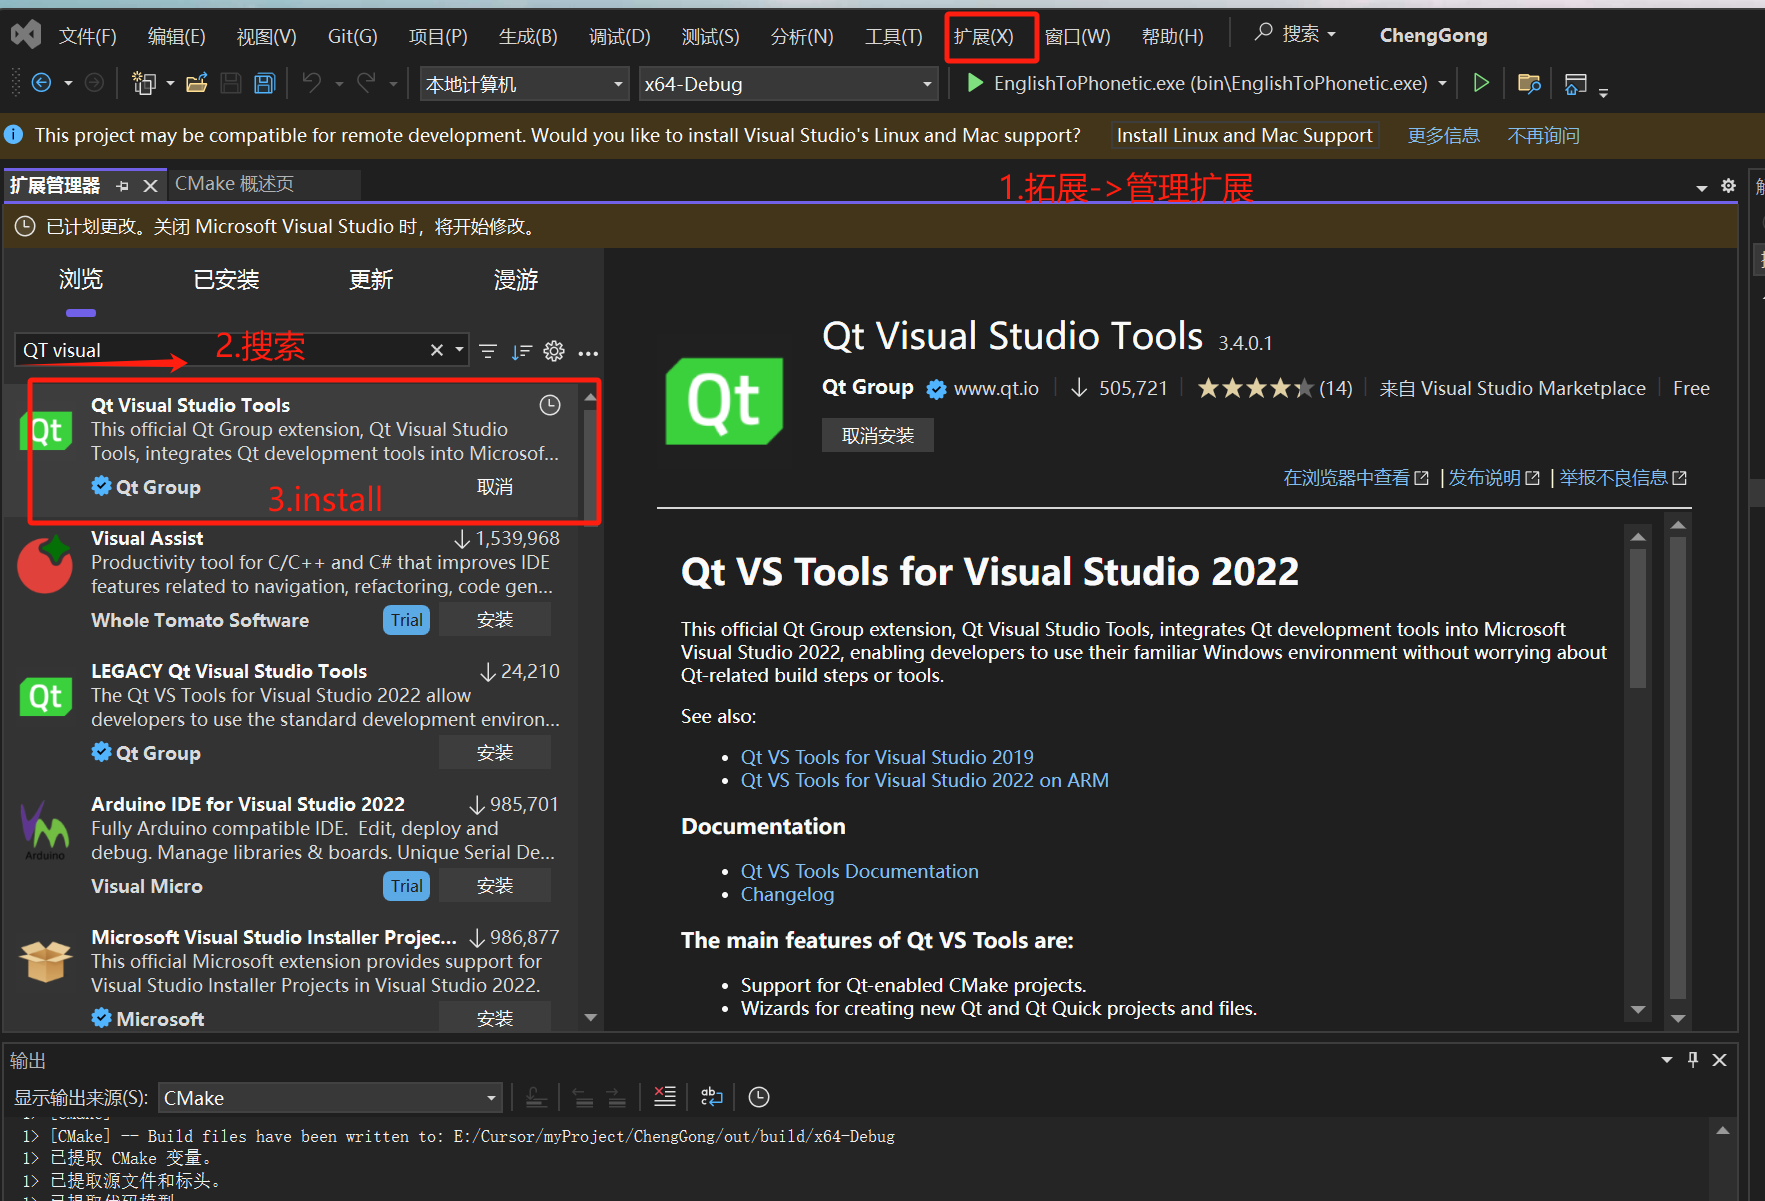This screenshot has height=1201, width=1765.
Task: Switch to the 已安装 extensions tab
Action: pyautogui.click(x=226, y=280)
